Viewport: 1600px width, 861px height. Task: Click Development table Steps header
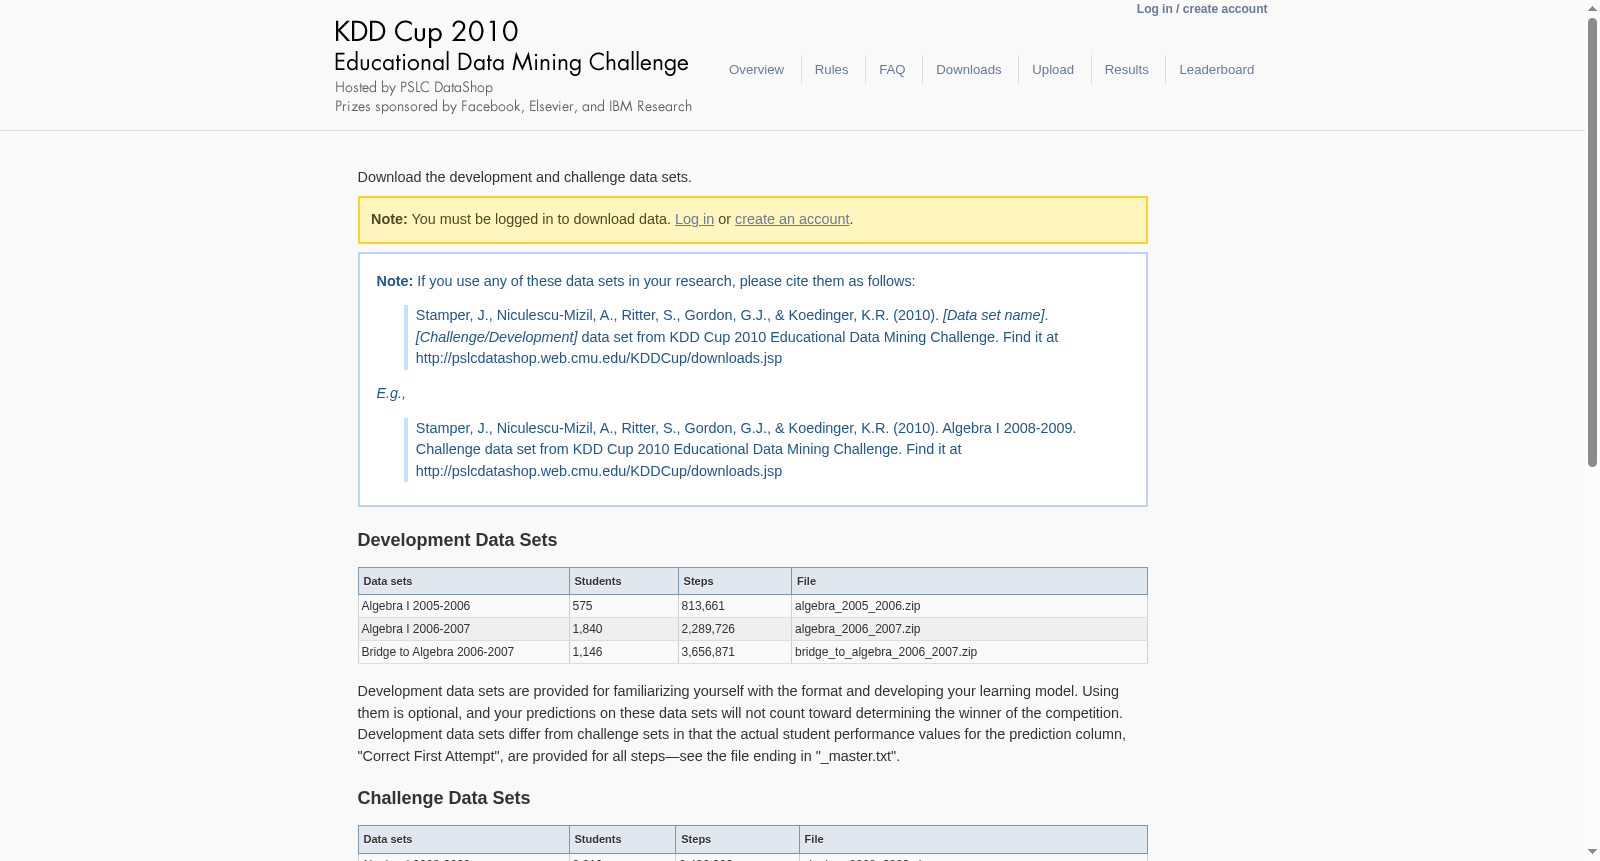pyautogui.click(x=734, y=581)
